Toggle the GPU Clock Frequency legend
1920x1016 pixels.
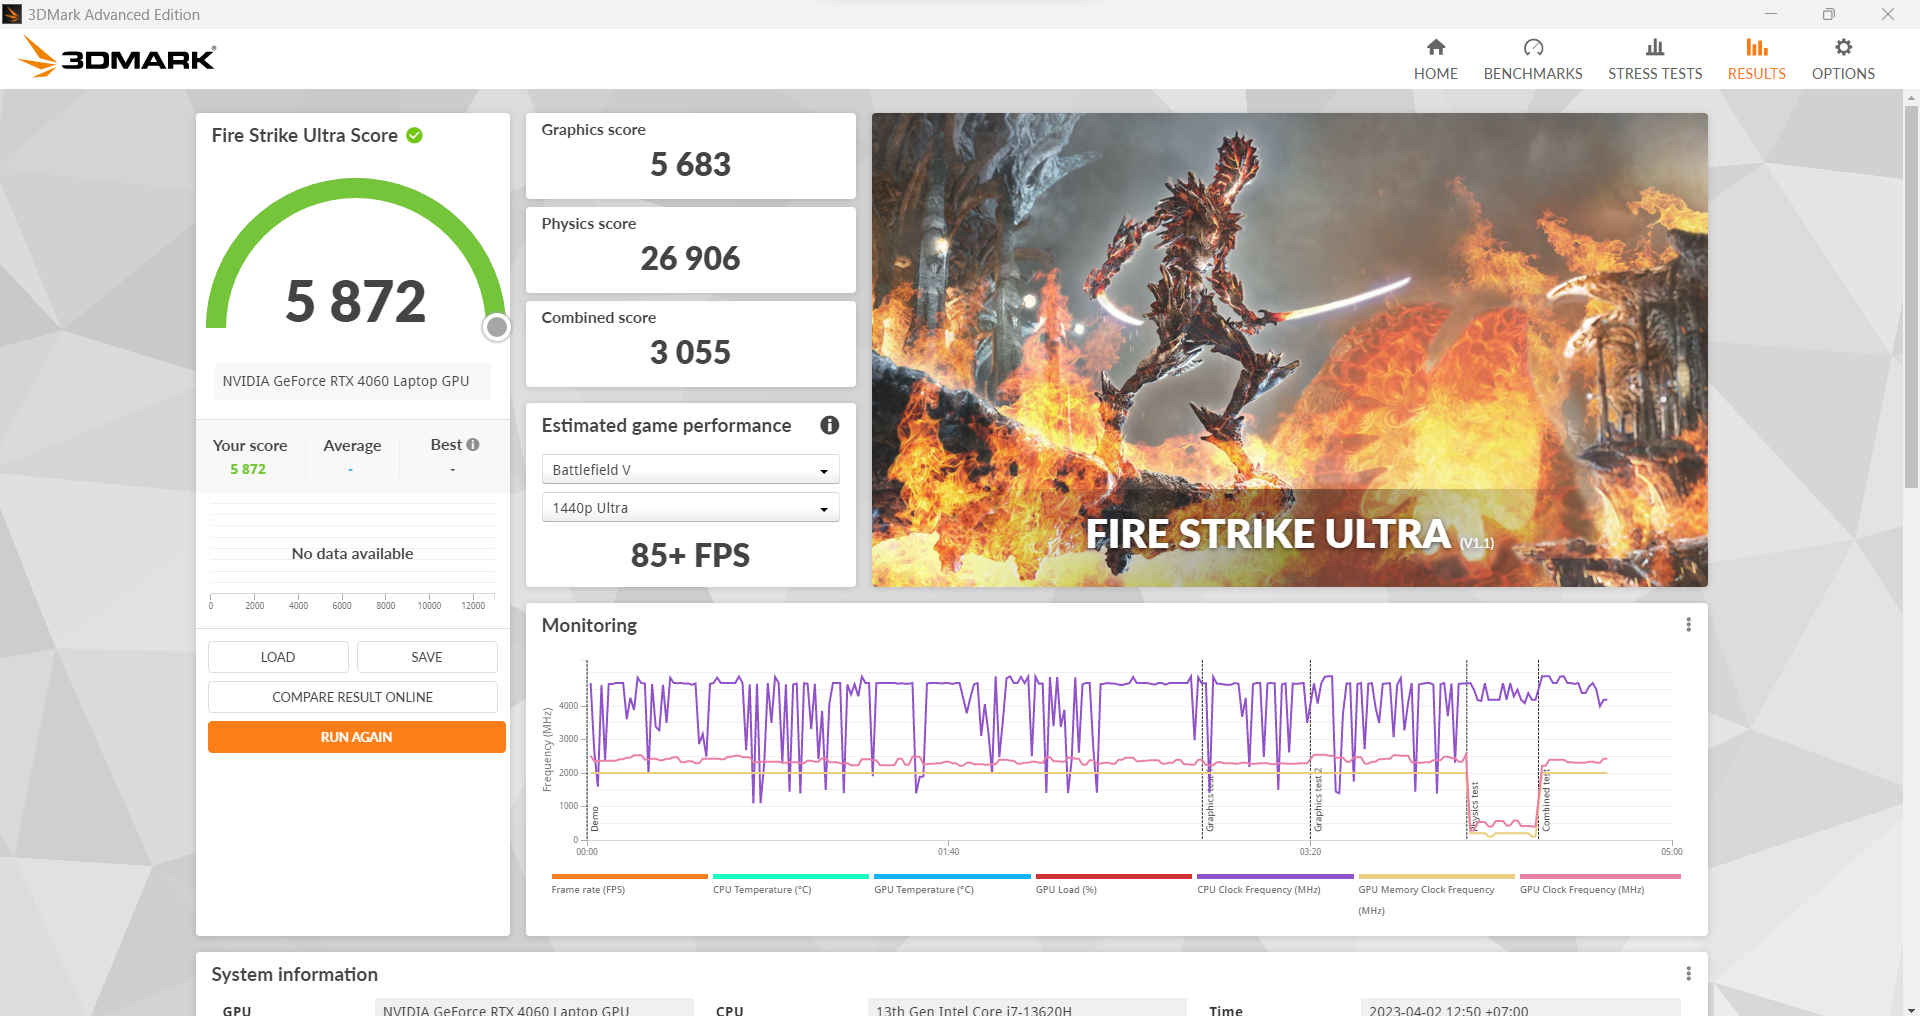click(1581, 889)
